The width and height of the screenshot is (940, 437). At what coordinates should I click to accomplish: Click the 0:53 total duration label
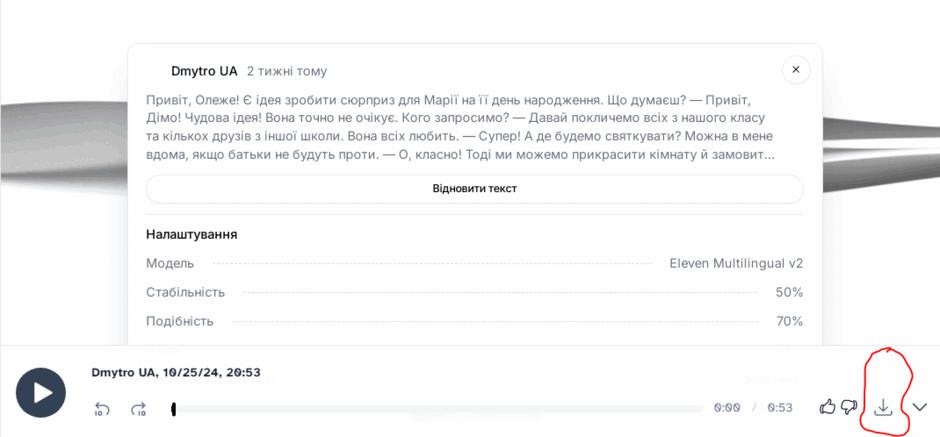(x=780, y=408)
